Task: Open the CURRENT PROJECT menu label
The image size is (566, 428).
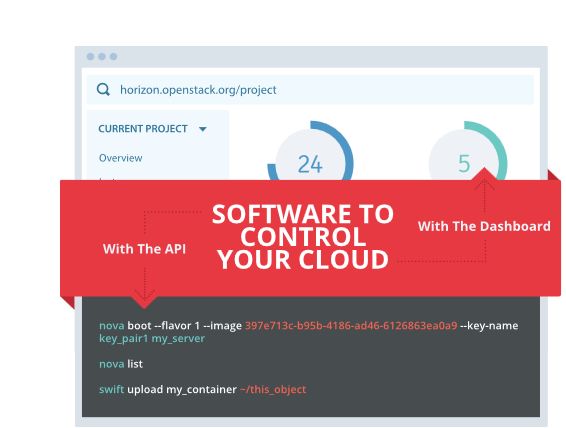Action: click(143, 128)
